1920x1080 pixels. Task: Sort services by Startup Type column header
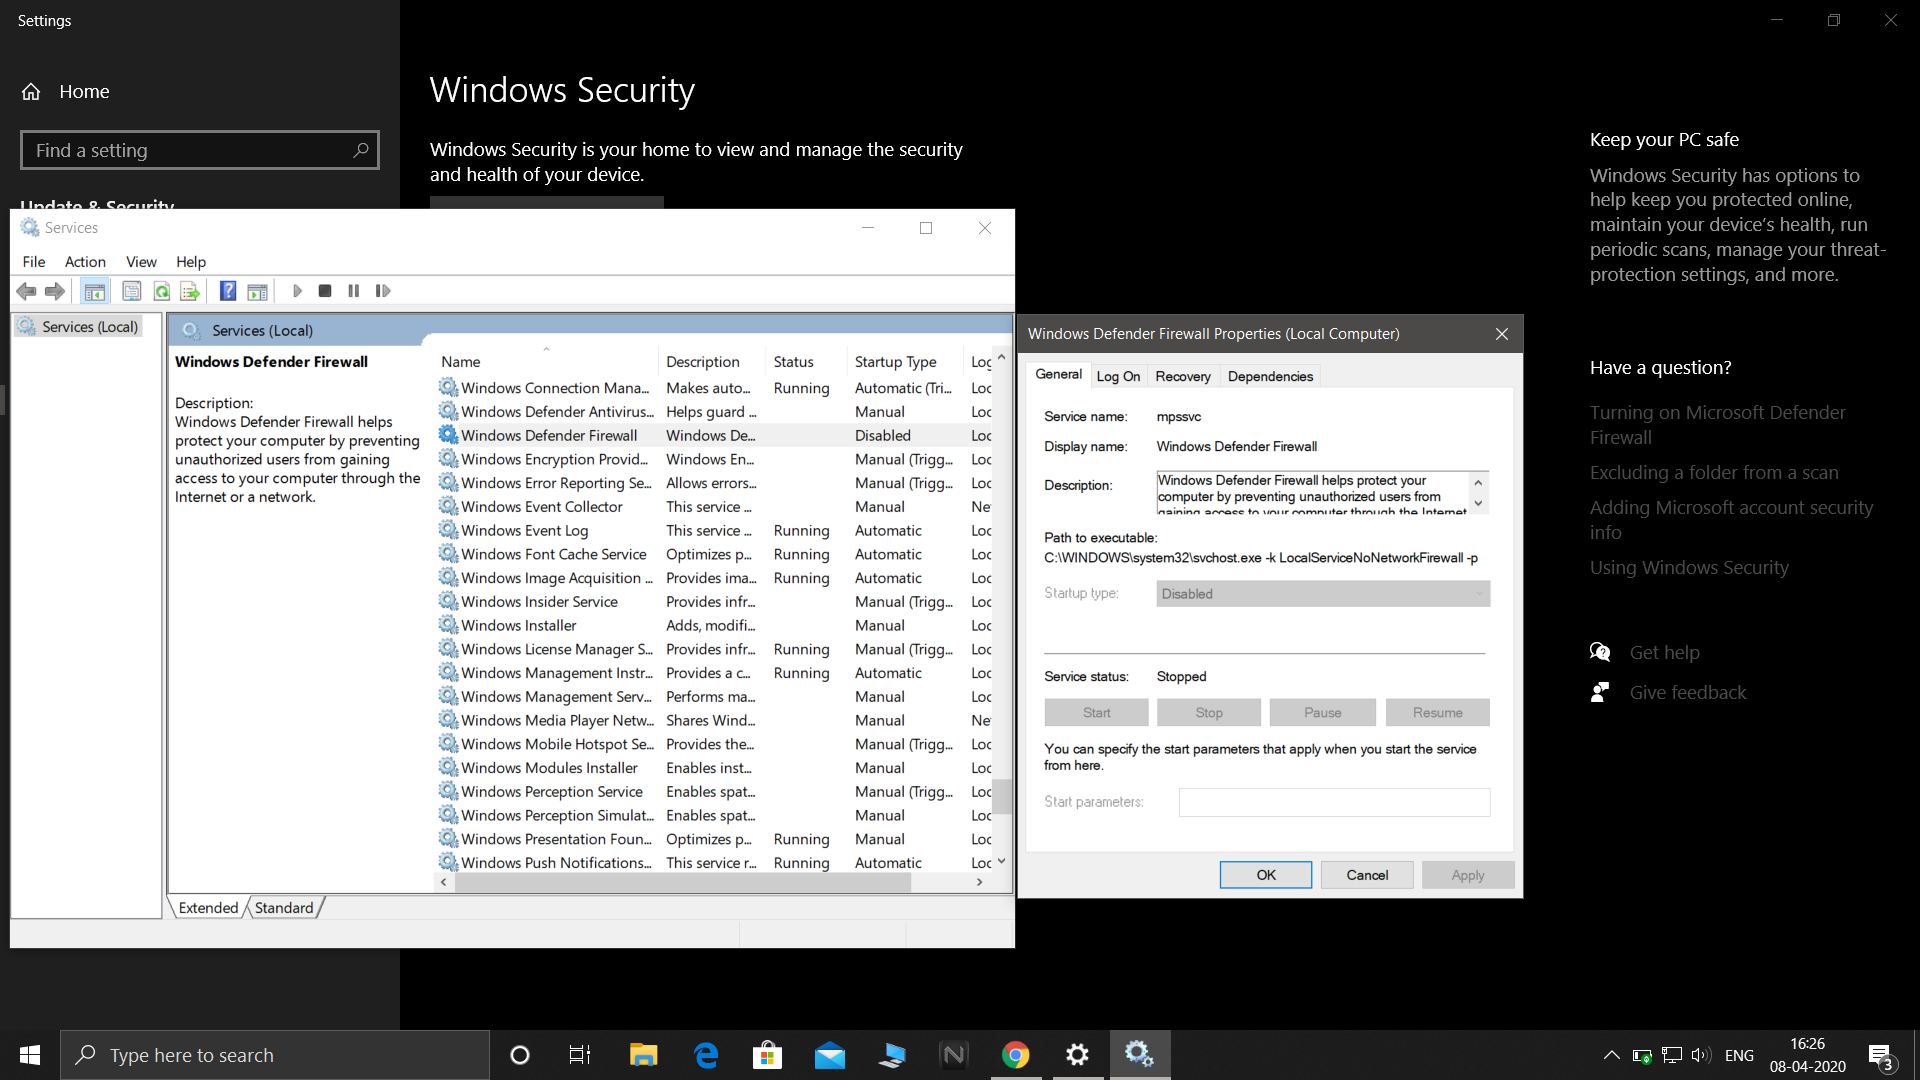(905, 362)
